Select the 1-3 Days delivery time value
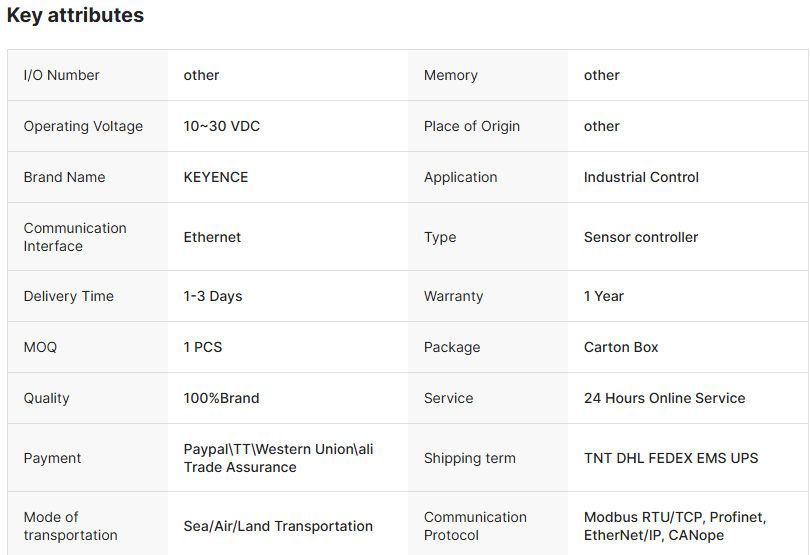Viewport: 810px width, 555px height. (213, 296)
